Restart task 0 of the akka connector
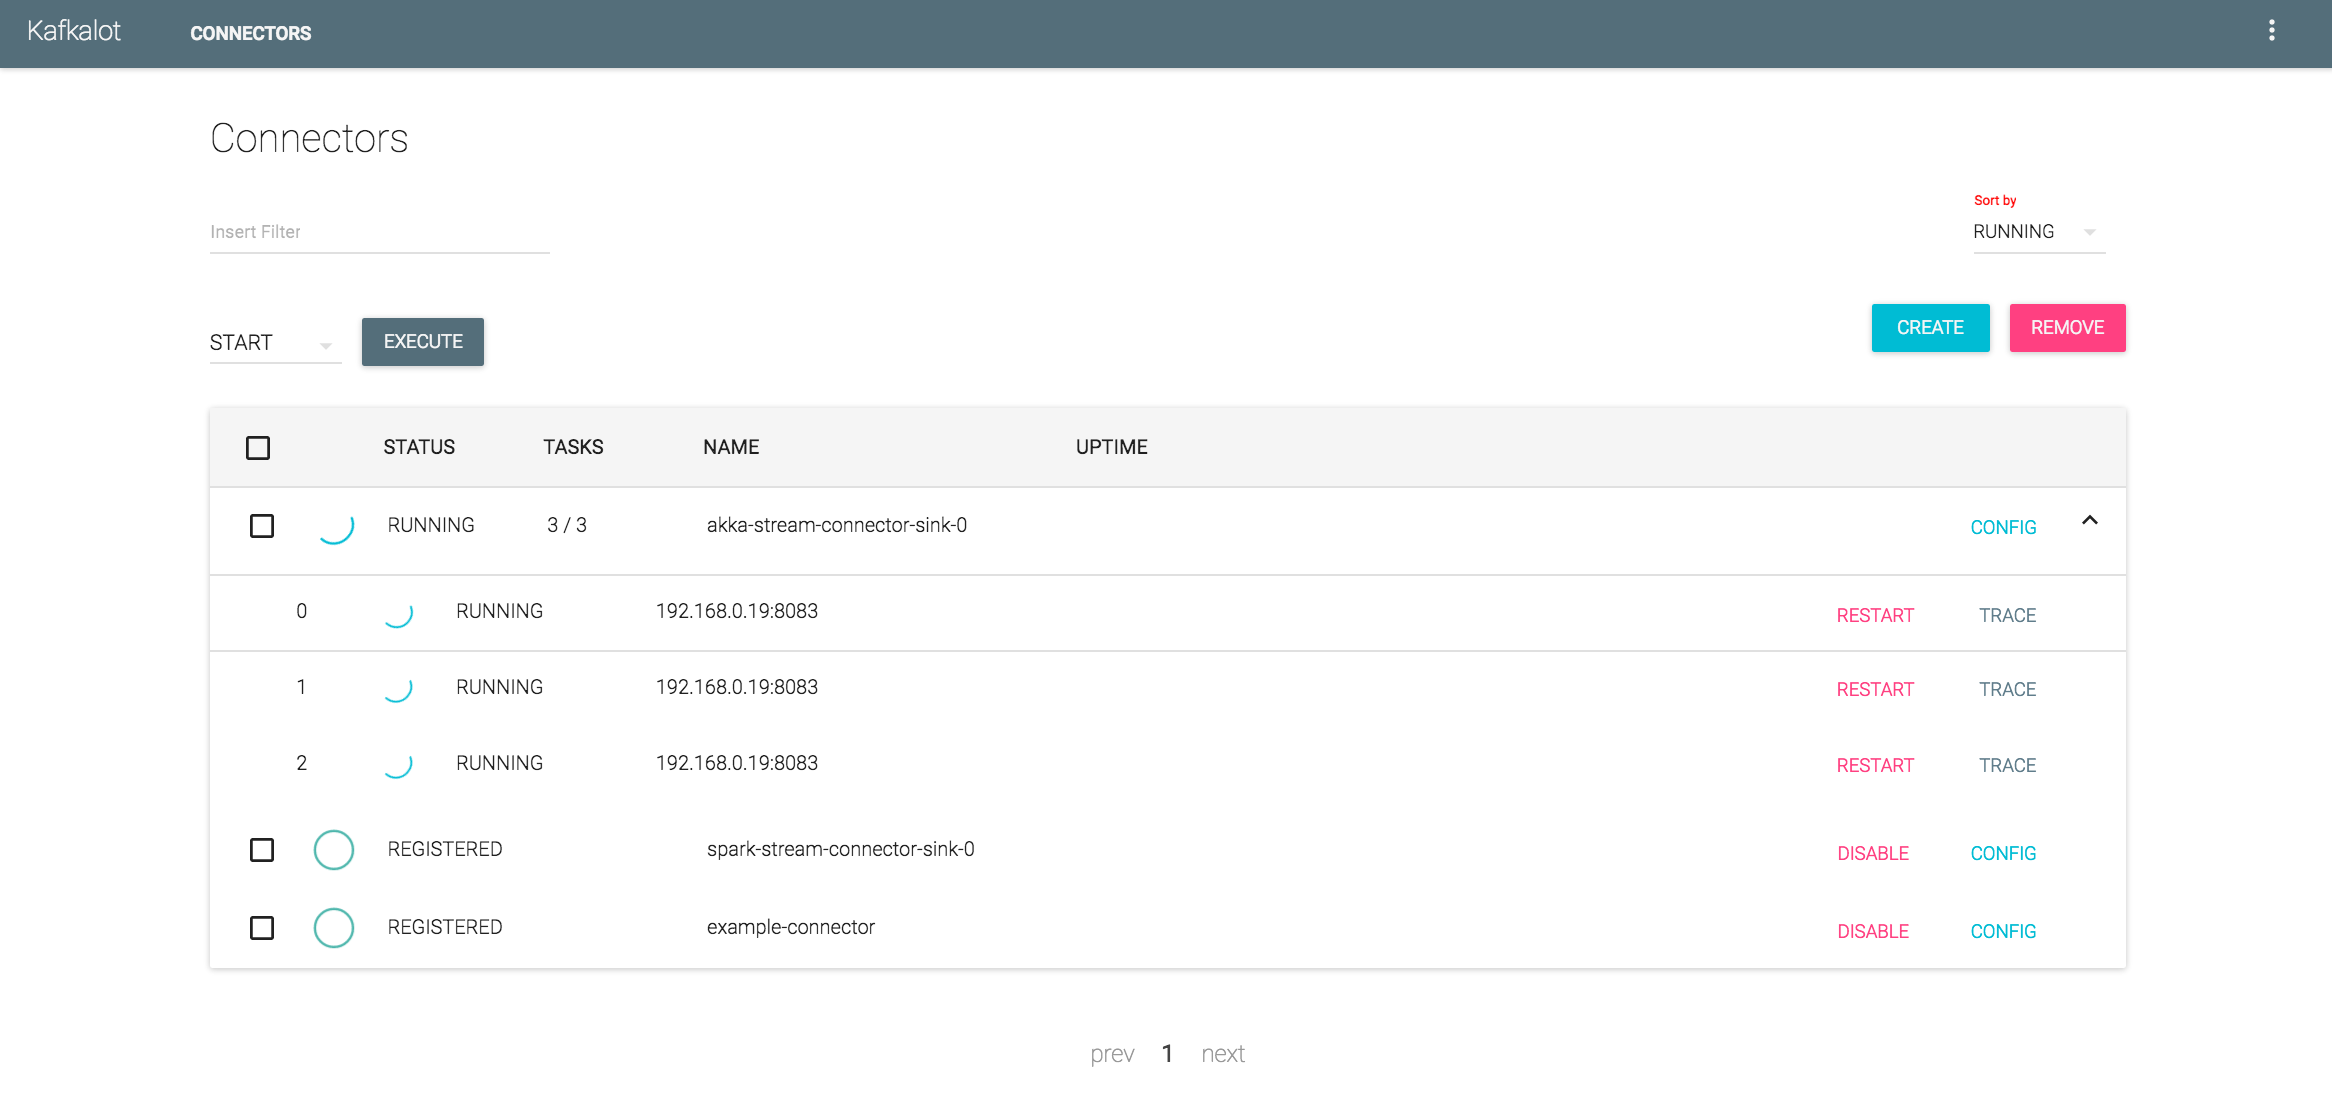 point(1875,616)
